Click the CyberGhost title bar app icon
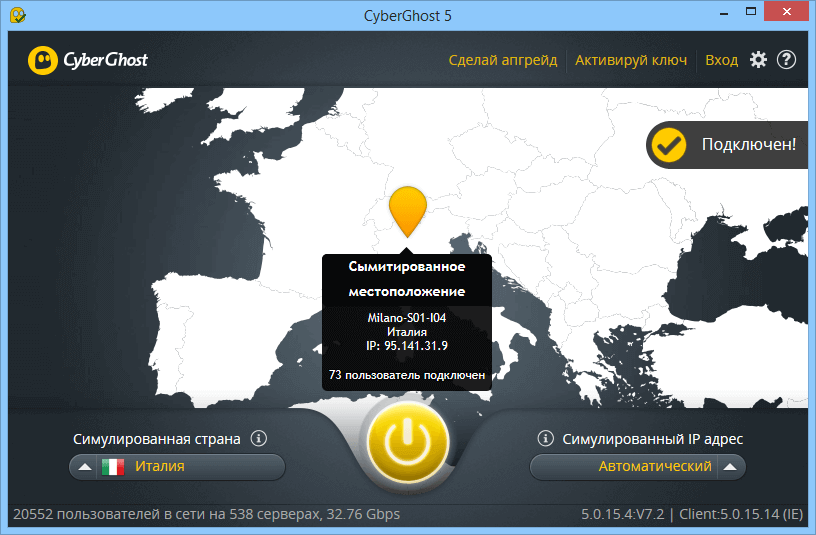 [17, 15]
